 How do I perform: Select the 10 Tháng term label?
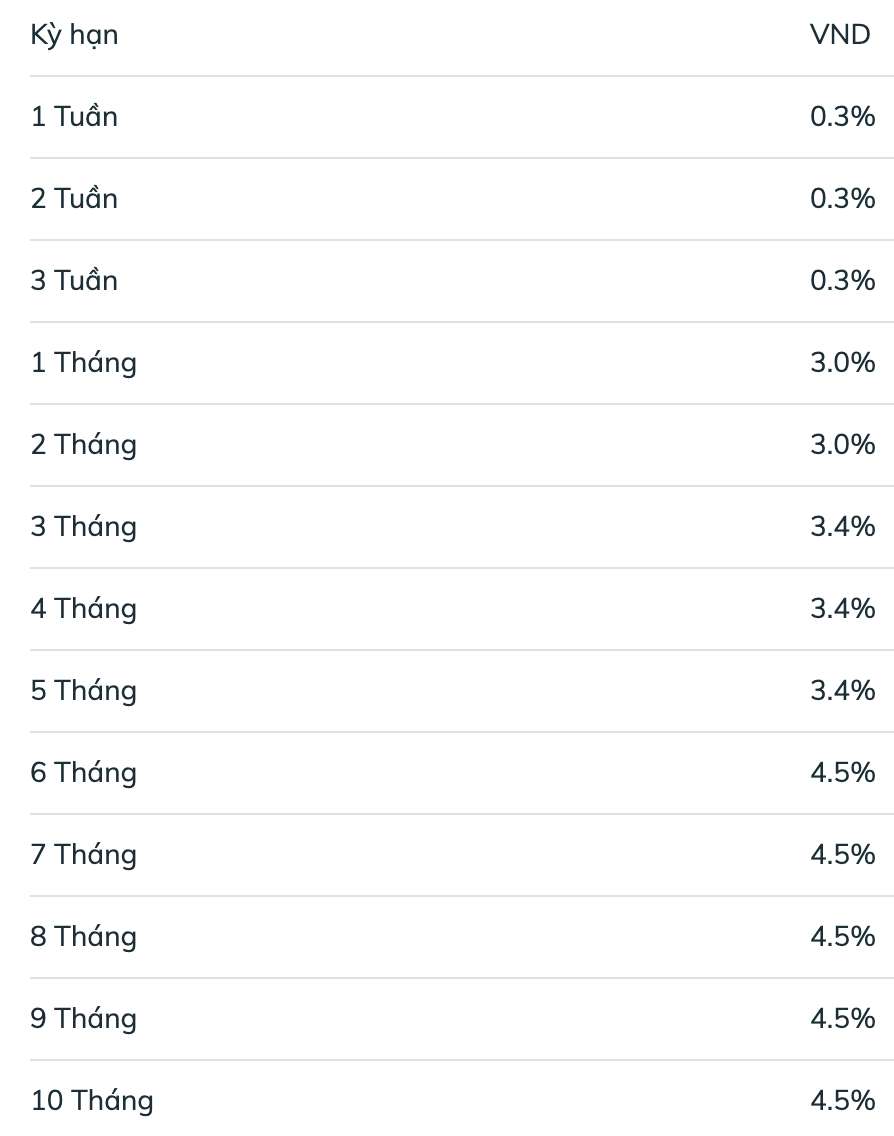tap(92, 1101)
